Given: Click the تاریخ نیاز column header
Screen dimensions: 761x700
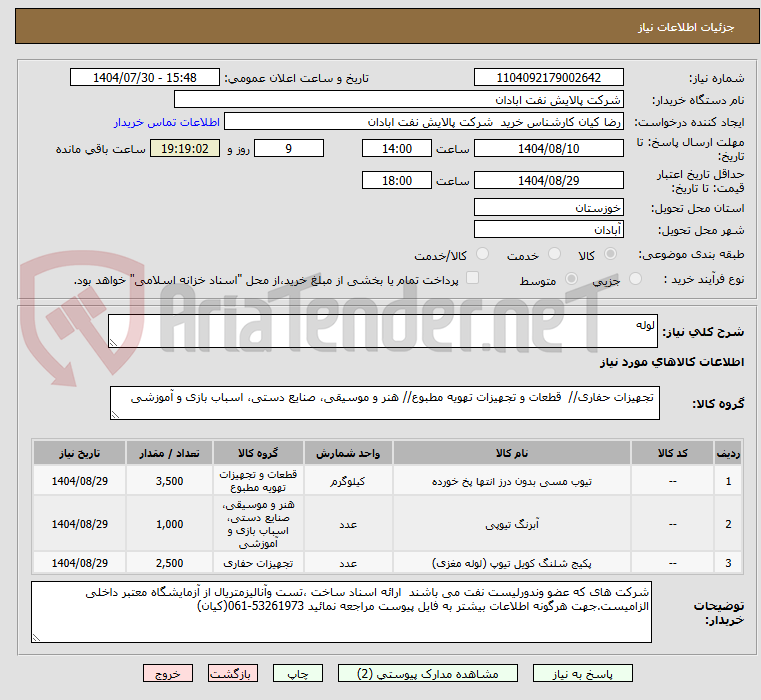Looking at the screenshot, I should 80,453.
